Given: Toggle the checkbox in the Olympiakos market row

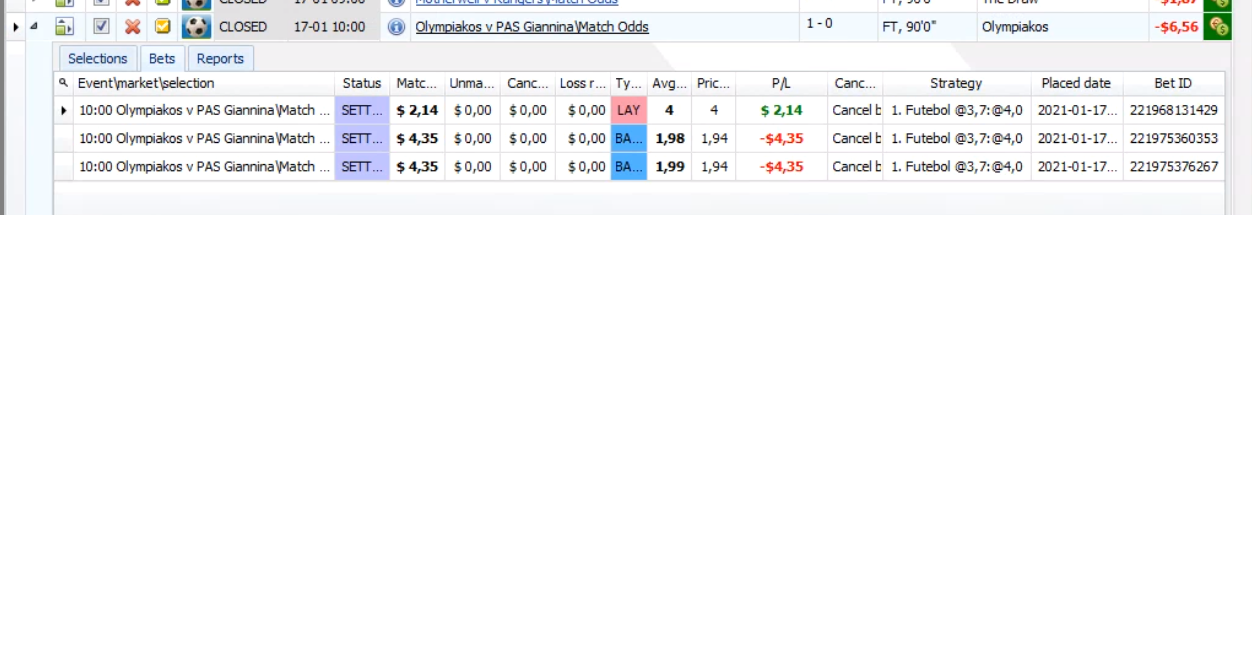Looking at the screenshot, I should click(x=101, y=27).
